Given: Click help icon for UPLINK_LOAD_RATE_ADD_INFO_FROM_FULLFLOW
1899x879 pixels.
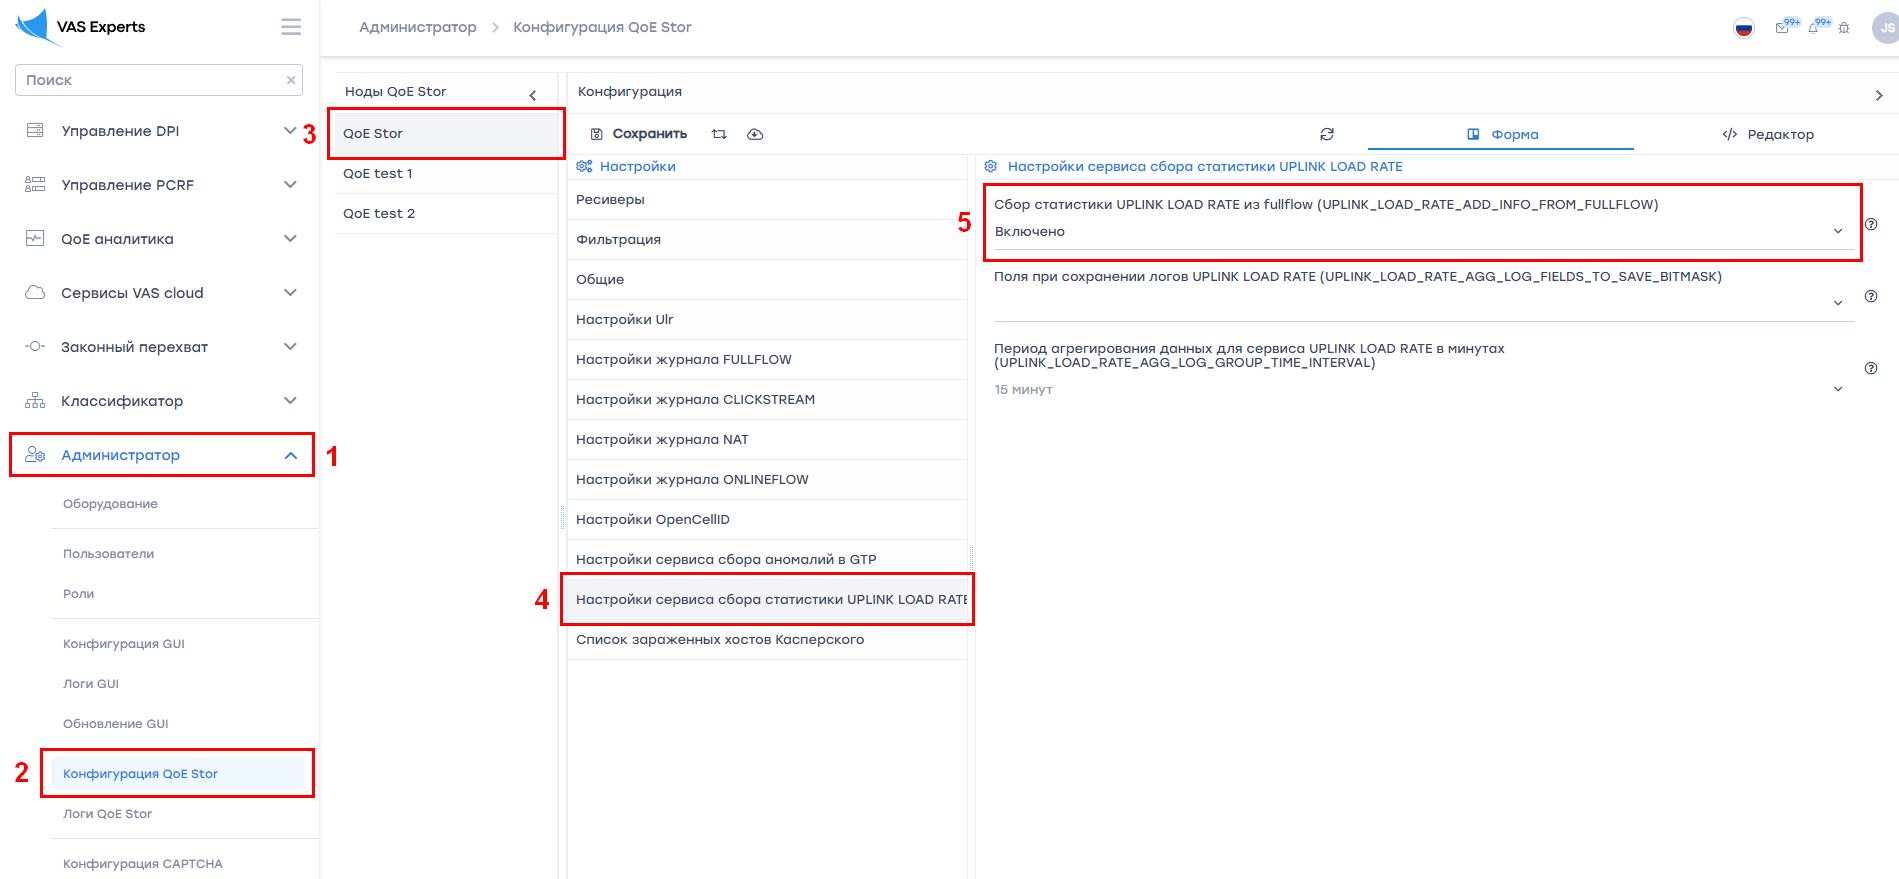Looking at the screenshot, I should tap(1871, 225).
